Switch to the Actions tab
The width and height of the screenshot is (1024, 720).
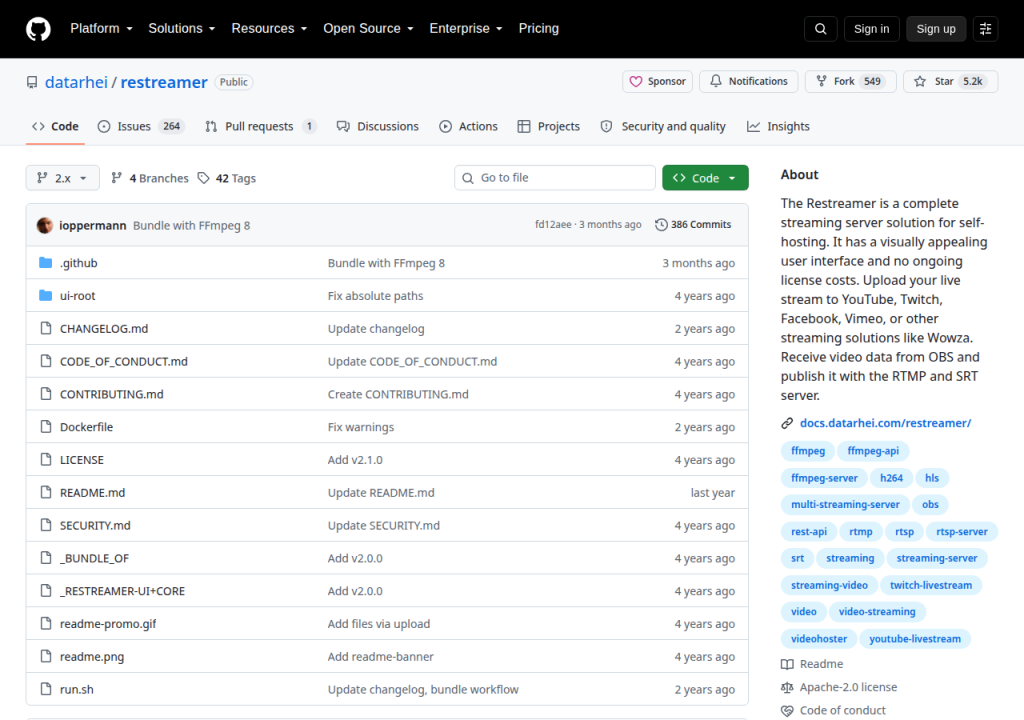point(468,127)
